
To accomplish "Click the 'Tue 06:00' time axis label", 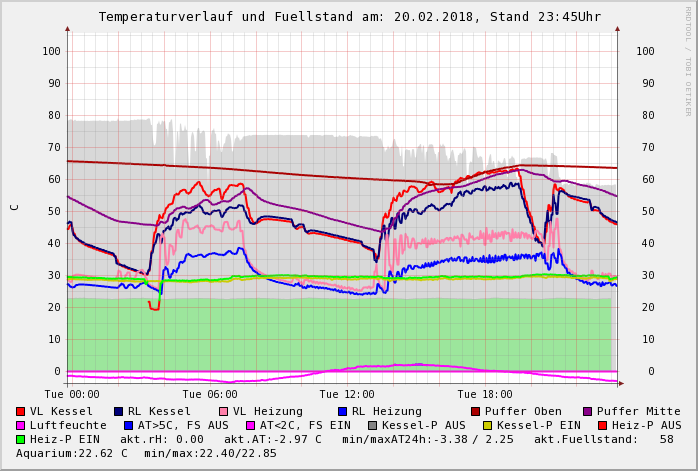I will tap(209, 394).
